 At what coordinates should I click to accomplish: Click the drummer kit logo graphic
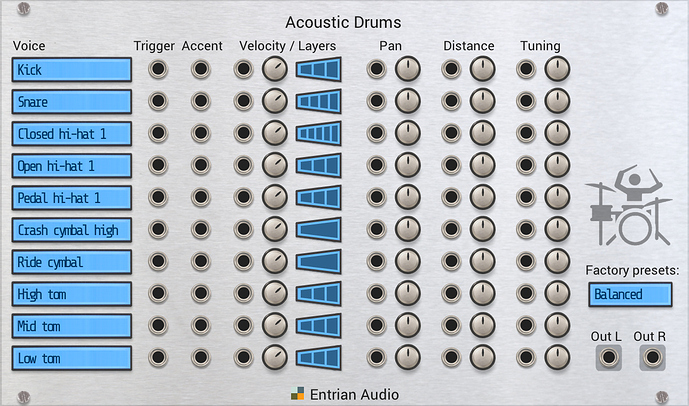pyautogui.click(x=628, y=206)
